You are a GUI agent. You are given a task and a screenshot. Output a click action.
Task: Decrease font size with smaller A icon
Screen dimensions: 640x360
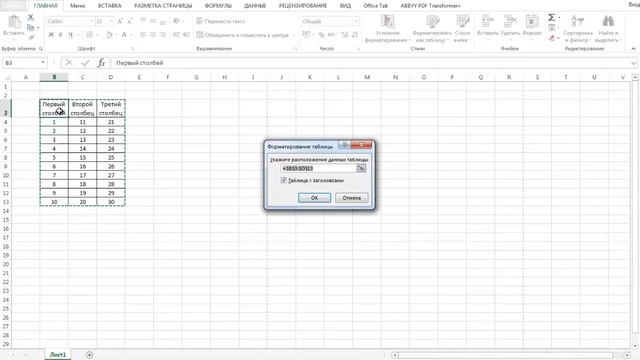point(130,21)
